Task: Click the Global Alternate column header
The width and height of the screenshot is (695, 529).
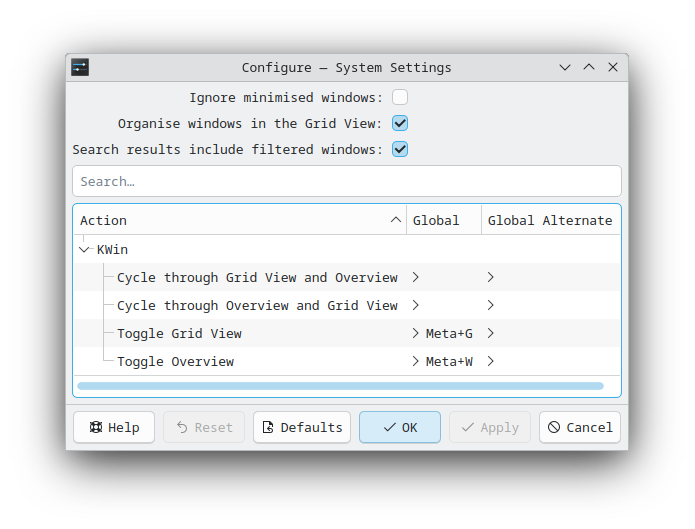Action: click(x=551, y=220)
